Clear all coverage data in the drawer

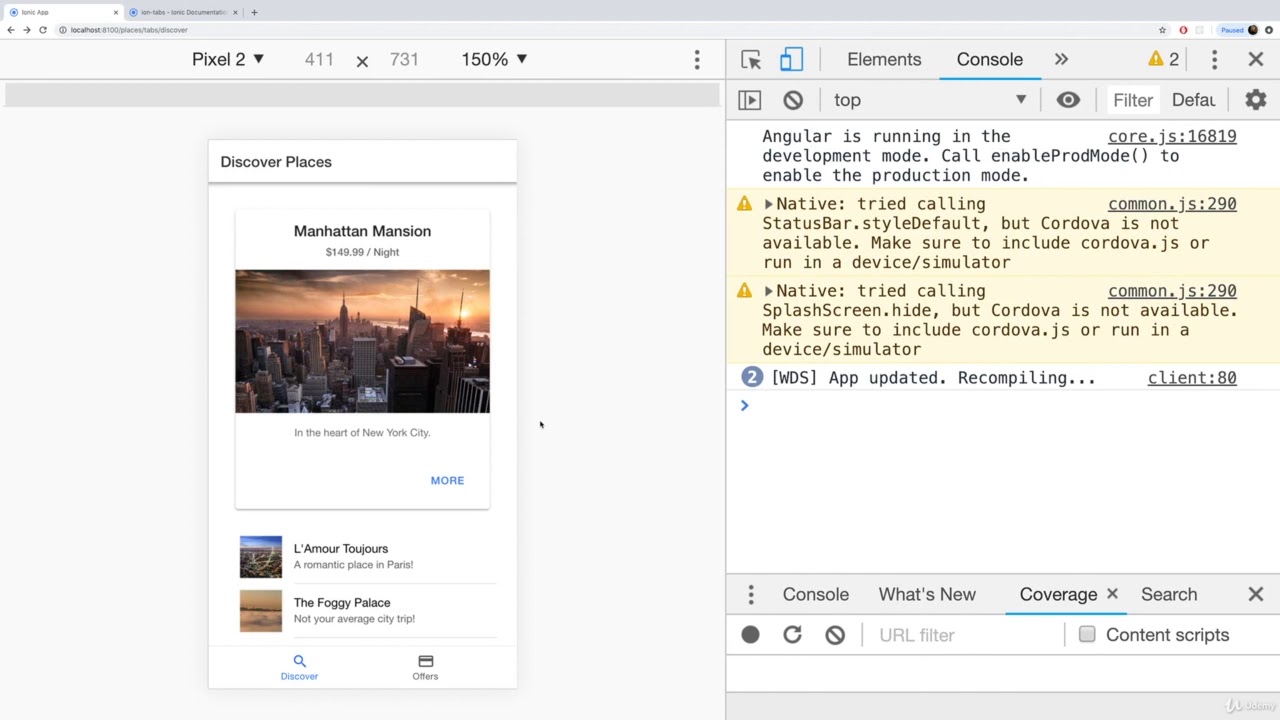pyautogui.click(x=835, y=635)
